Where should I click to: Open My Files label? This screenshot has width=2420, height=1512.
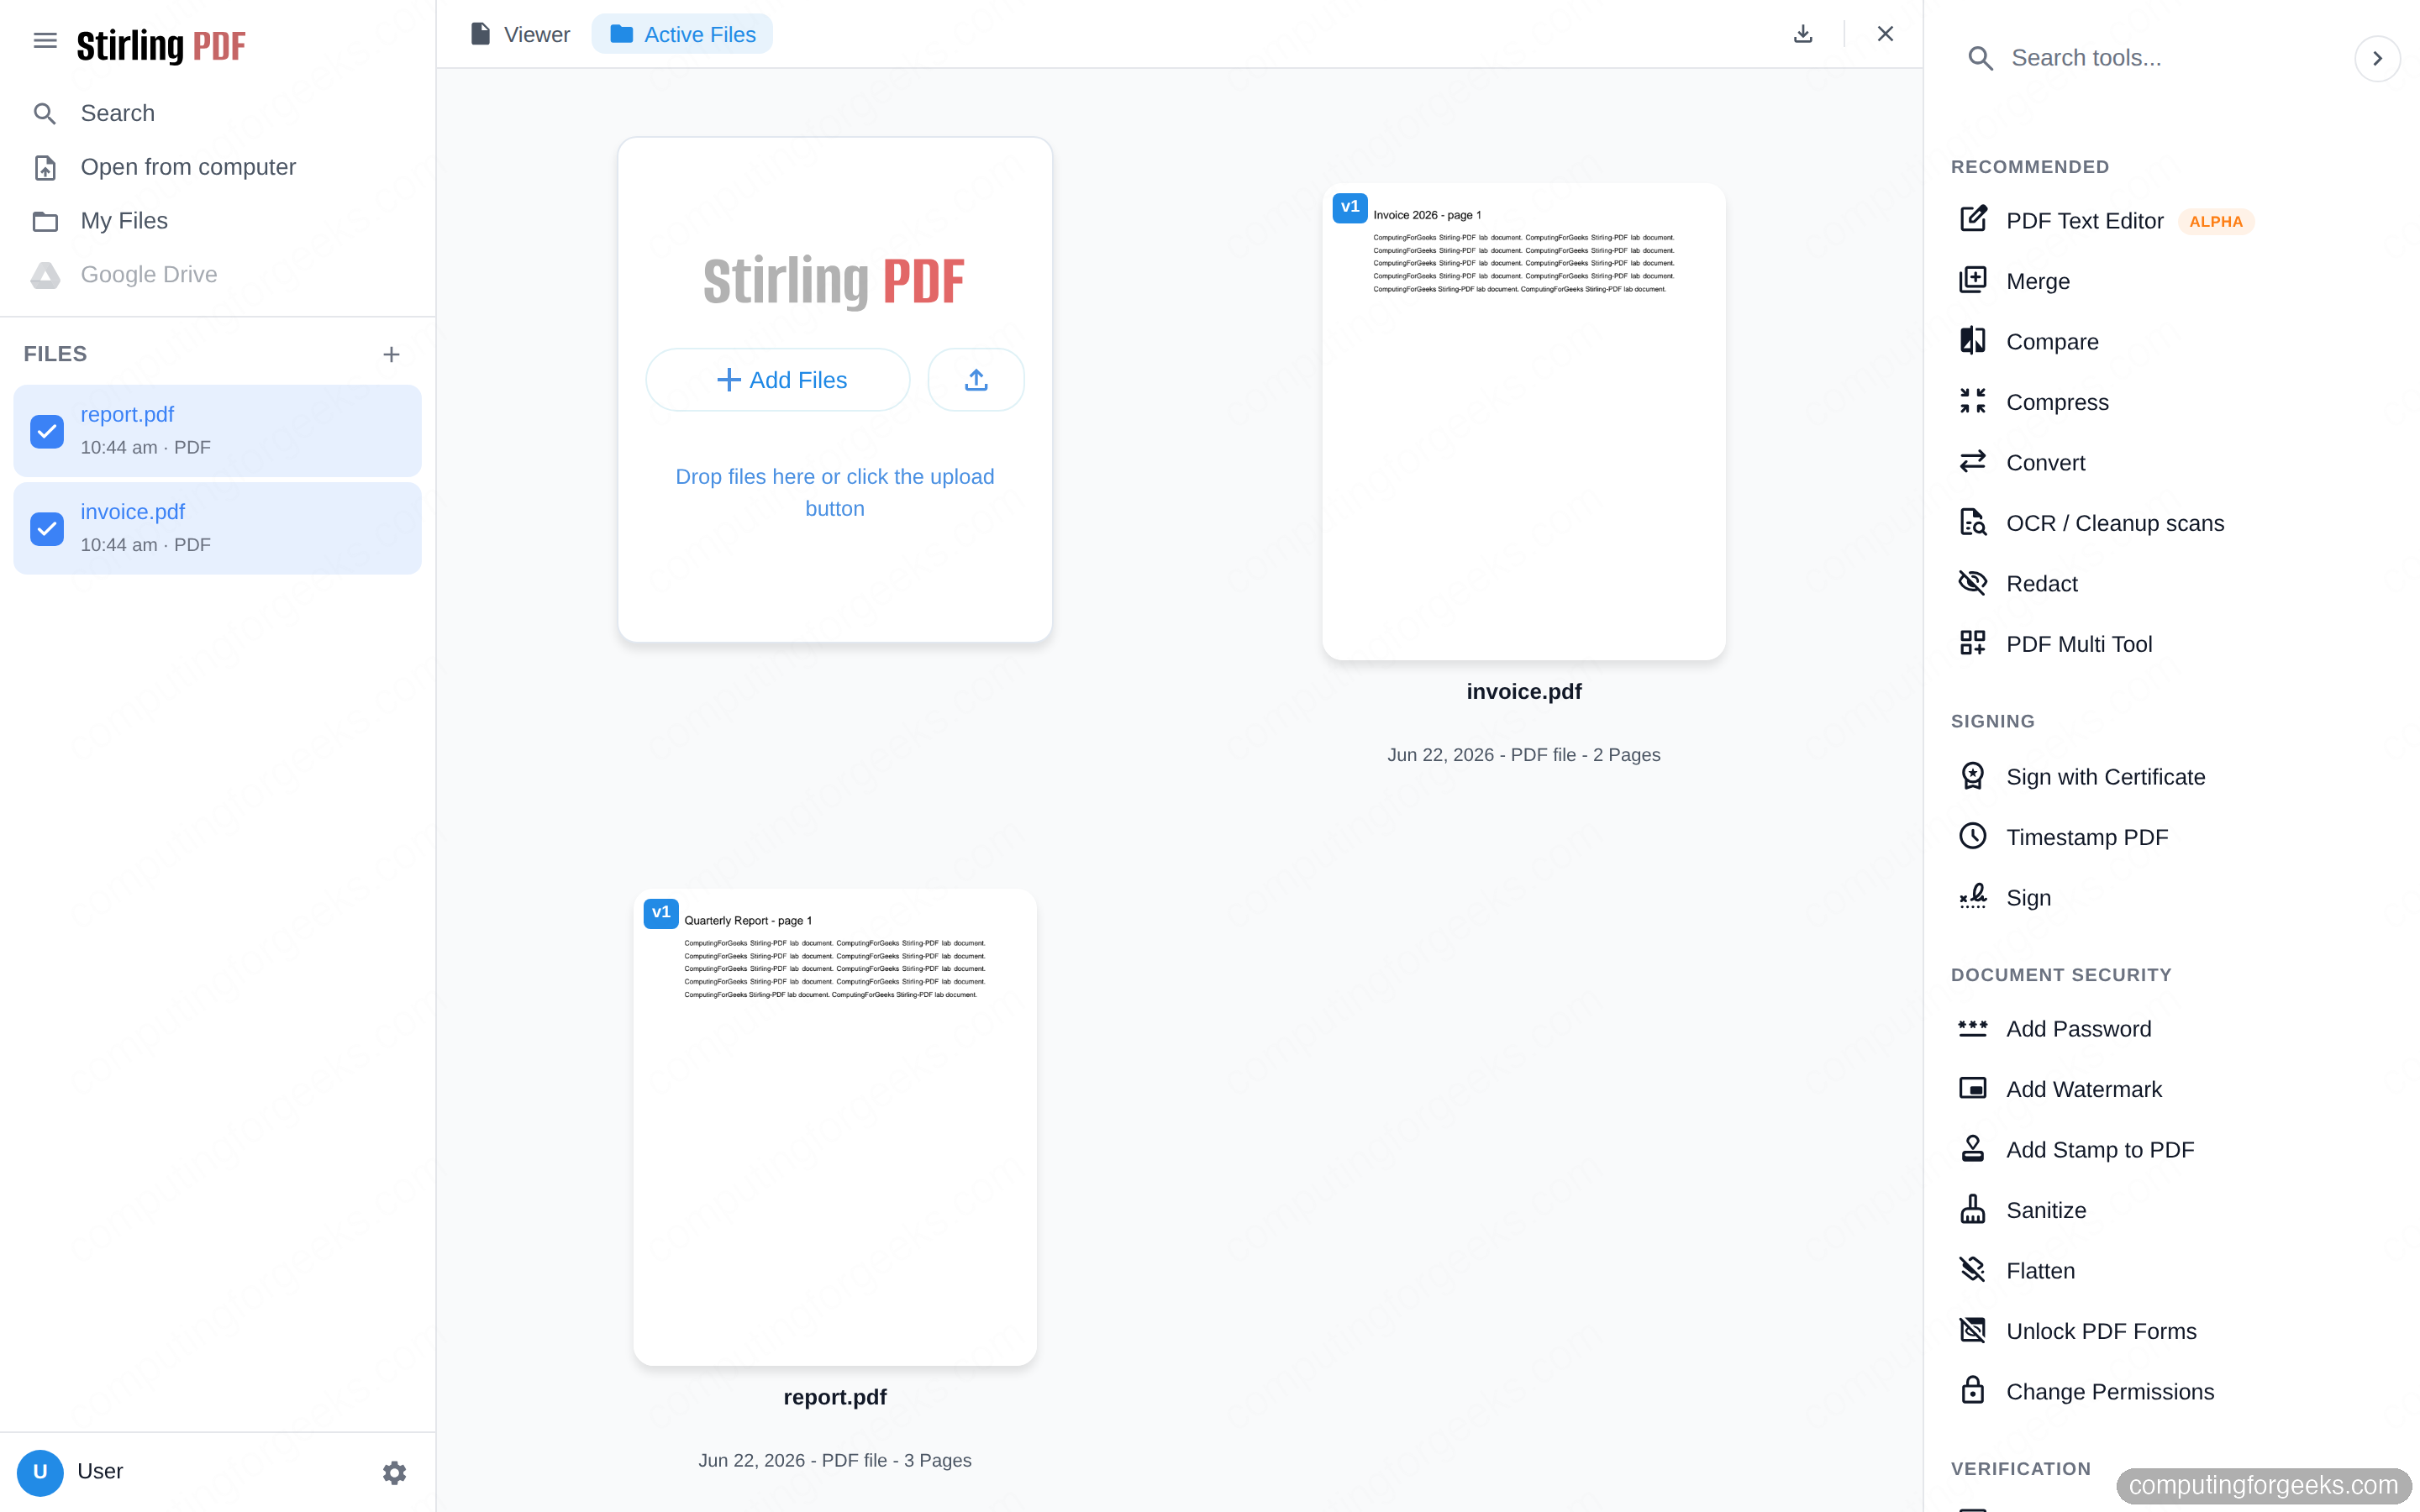tap(124, 221)
